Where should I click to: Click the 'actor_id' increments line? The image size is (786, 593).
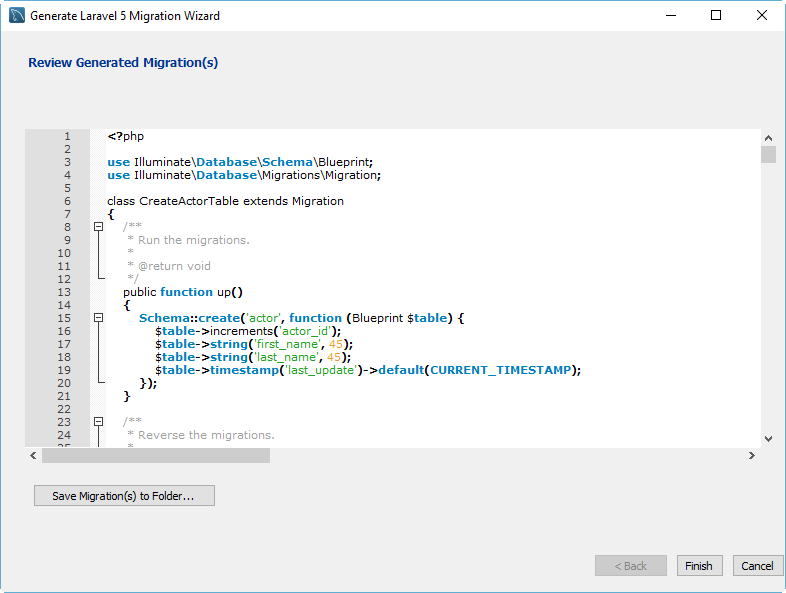[x=248, y=331]
